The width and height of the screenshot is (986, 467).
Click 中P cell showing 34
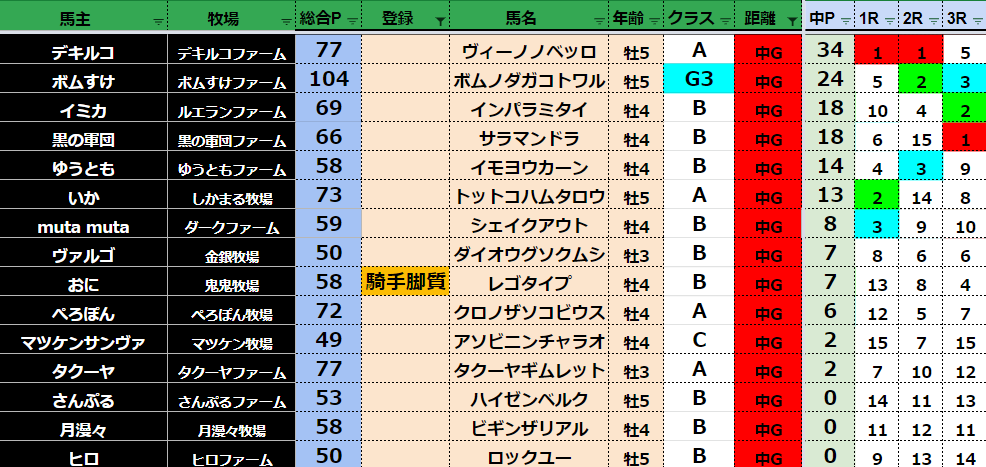[830, 51]
